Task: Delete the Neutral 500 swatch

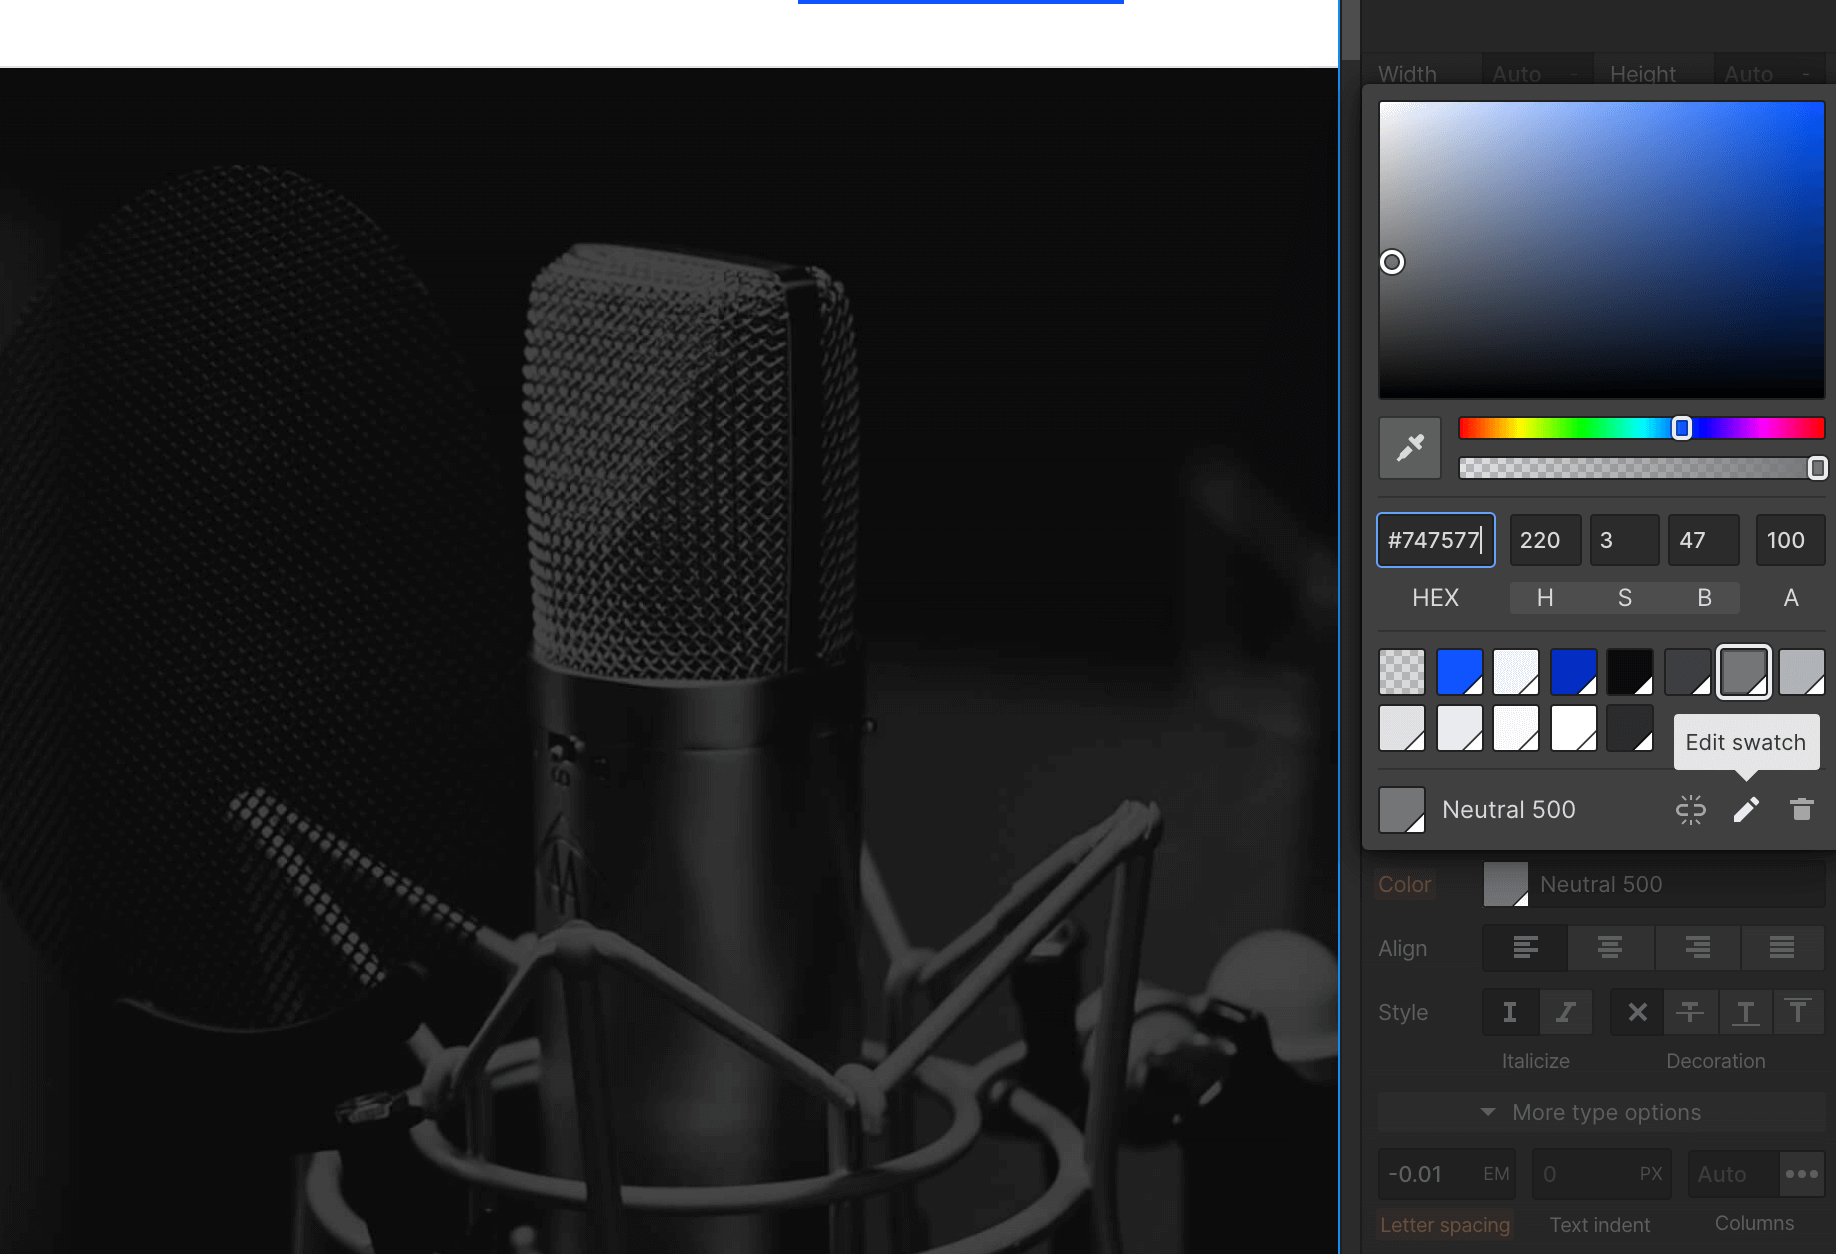Action: tap(1801, 809)
